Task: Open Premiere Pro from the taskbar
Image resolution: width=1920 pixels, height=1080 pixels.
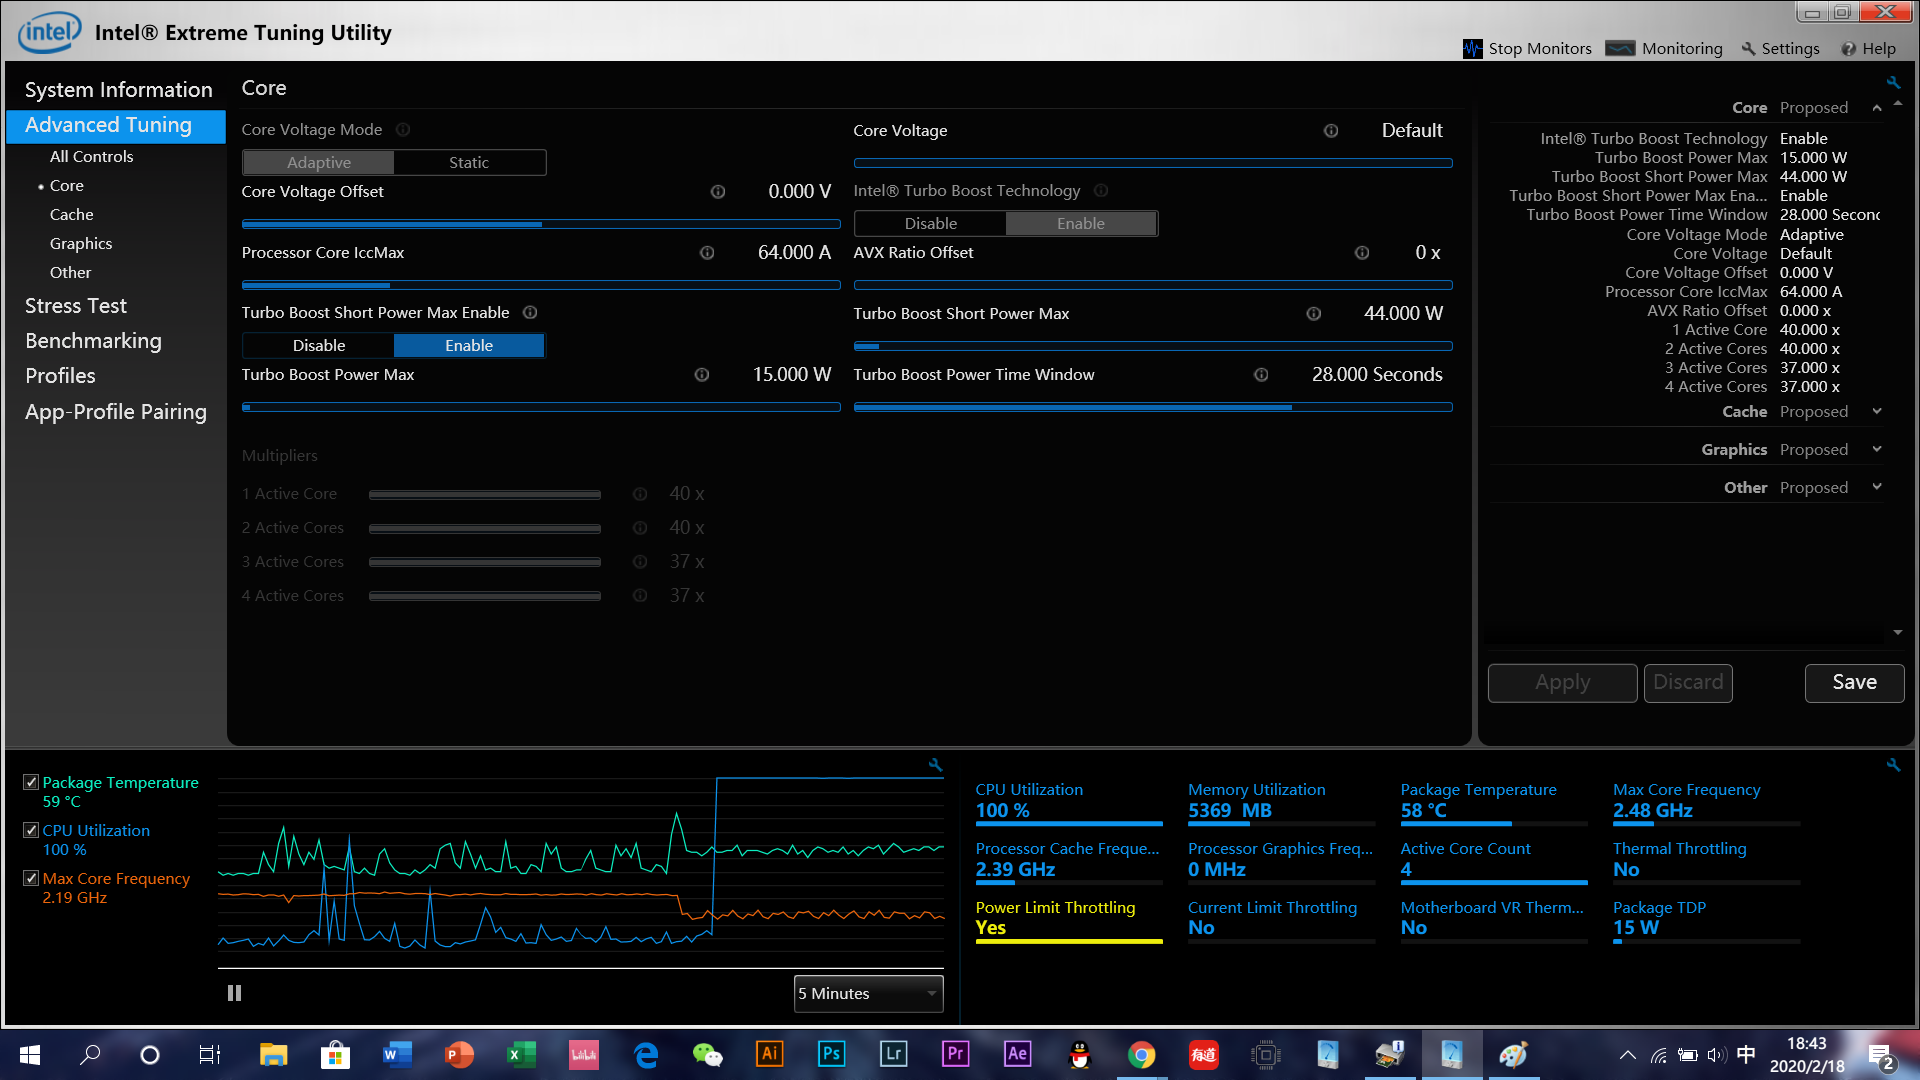Action: [x=955, y=1054]
